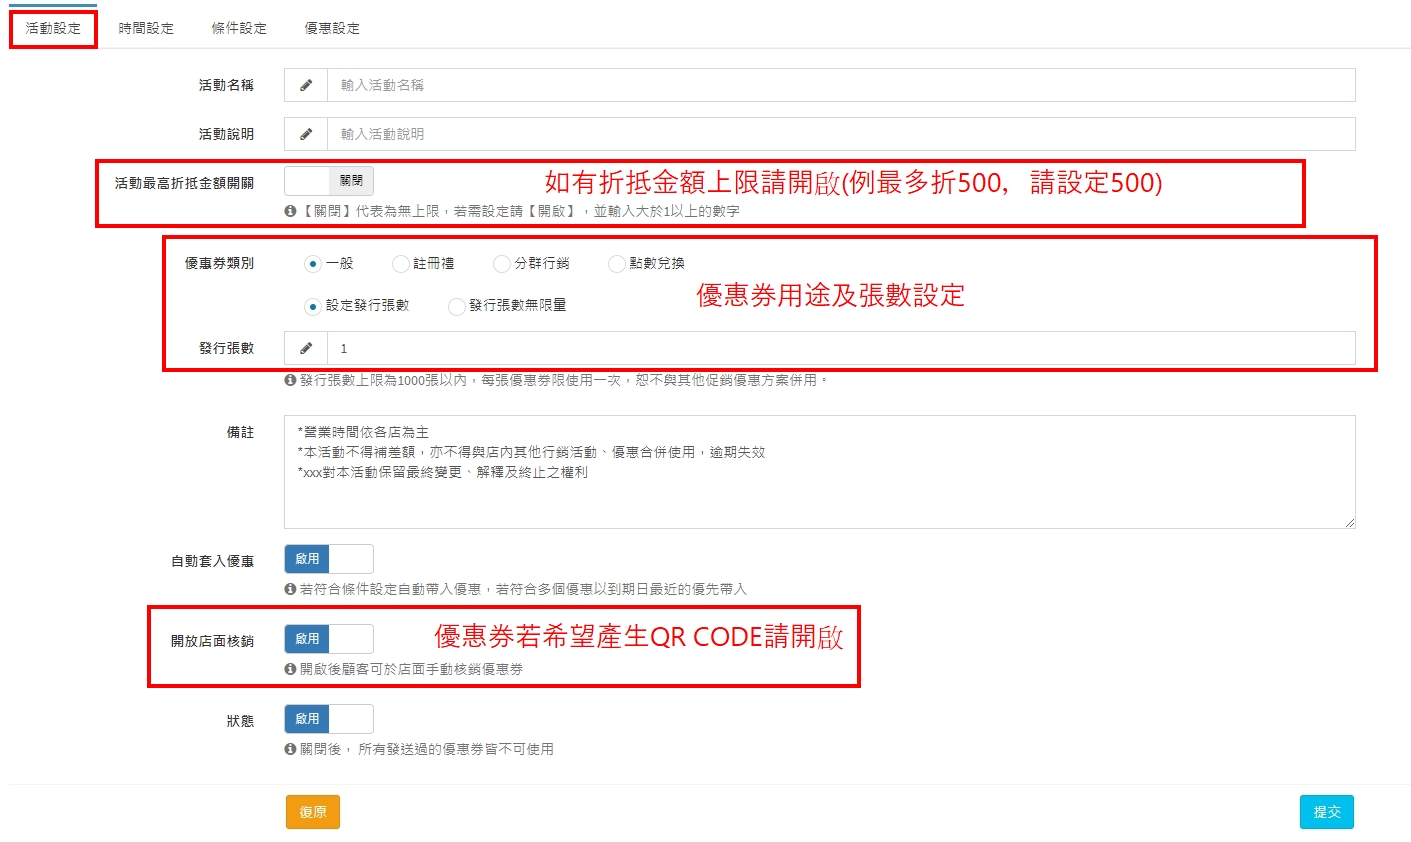Image resolution: width=1411 pixels, height=842 pixels.
Task: Click pencil icon beside 活動名稱 field
Action: [306, 85]
